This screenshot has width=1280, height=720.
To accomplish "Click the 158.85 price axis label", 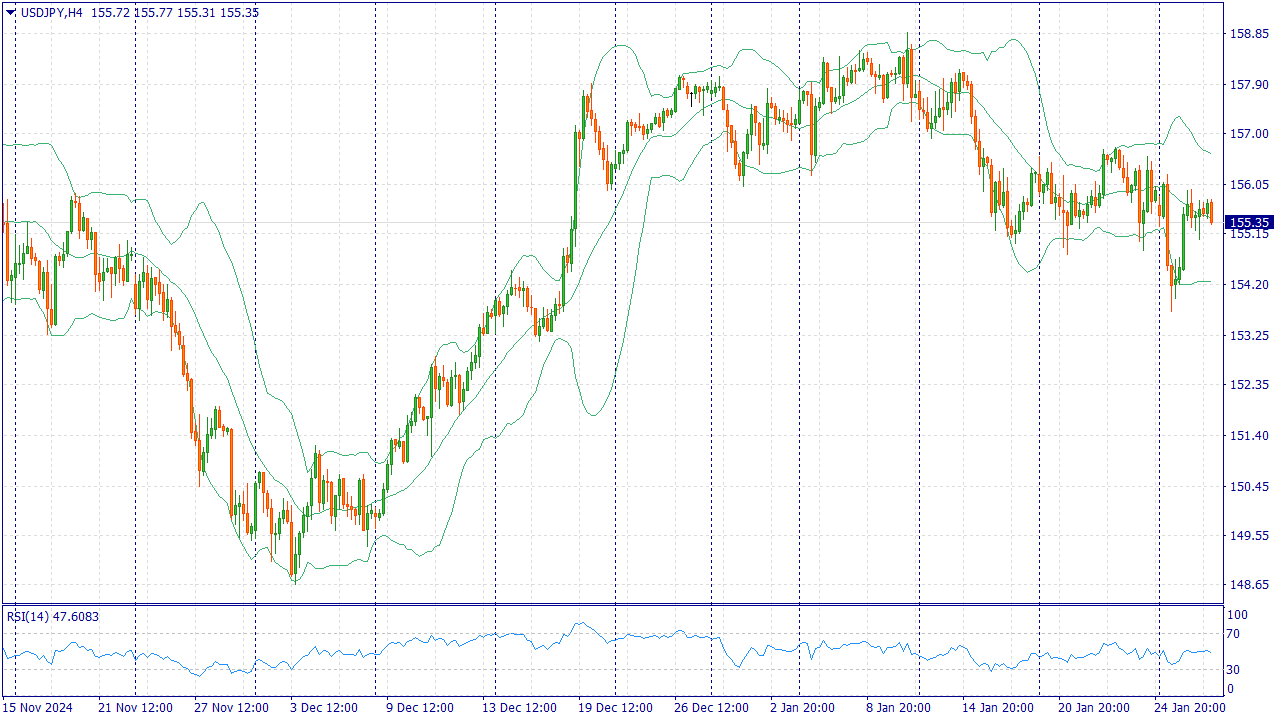I will coord(1247,33).
